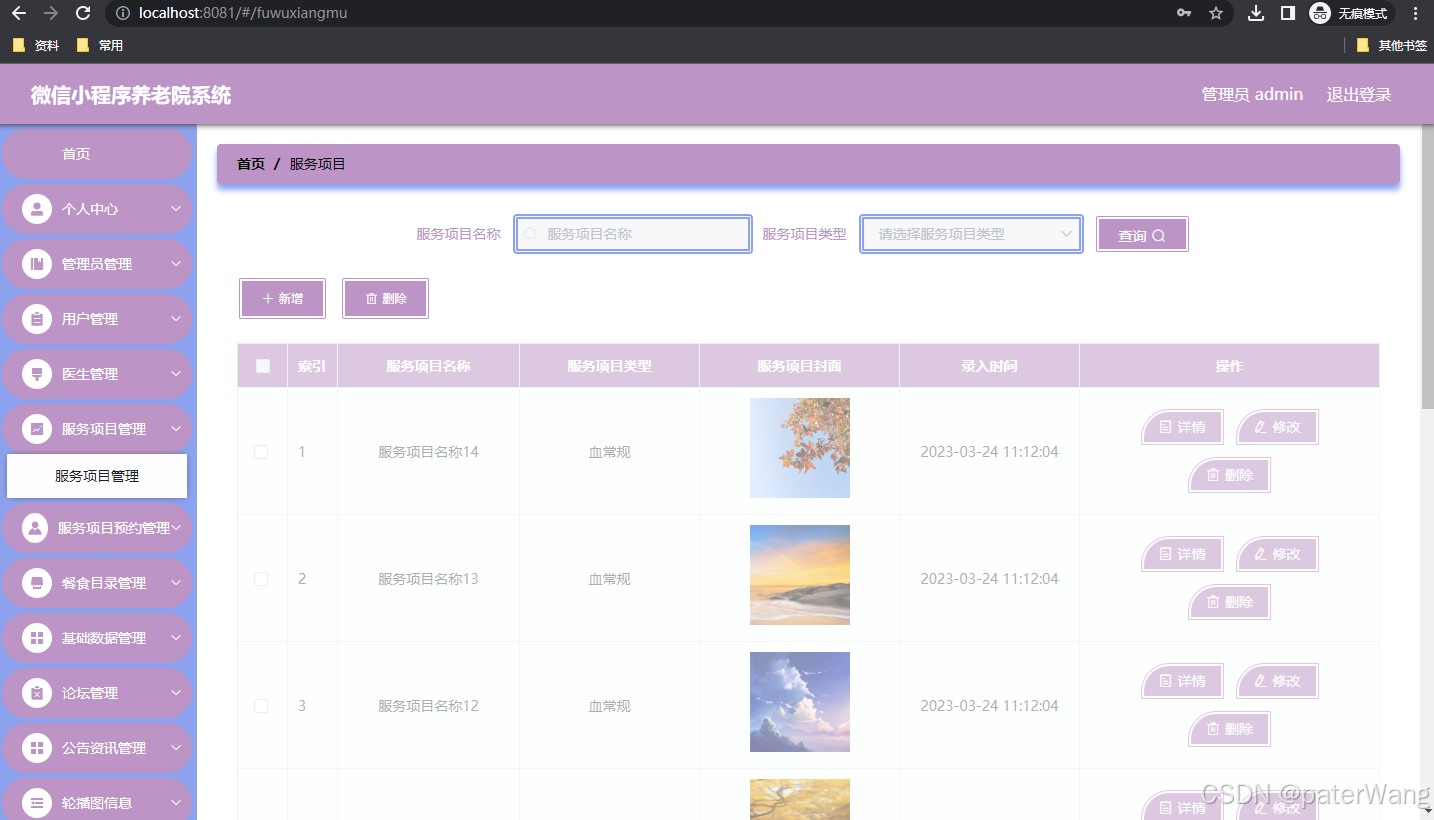Click the 服务项目名称 column header
1434x820 pixels.
(x=428, y=366)
